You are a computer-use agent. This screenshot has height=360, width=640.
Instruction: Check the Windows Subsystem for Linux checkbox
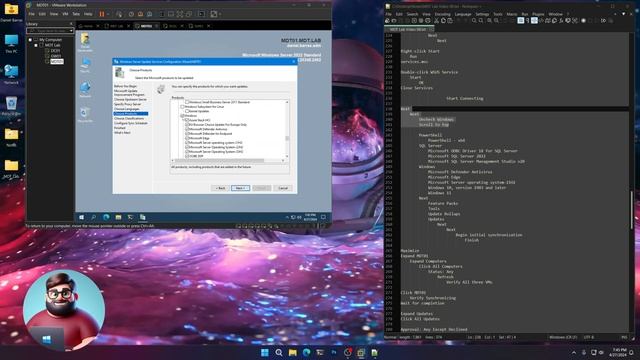point(182,107)
